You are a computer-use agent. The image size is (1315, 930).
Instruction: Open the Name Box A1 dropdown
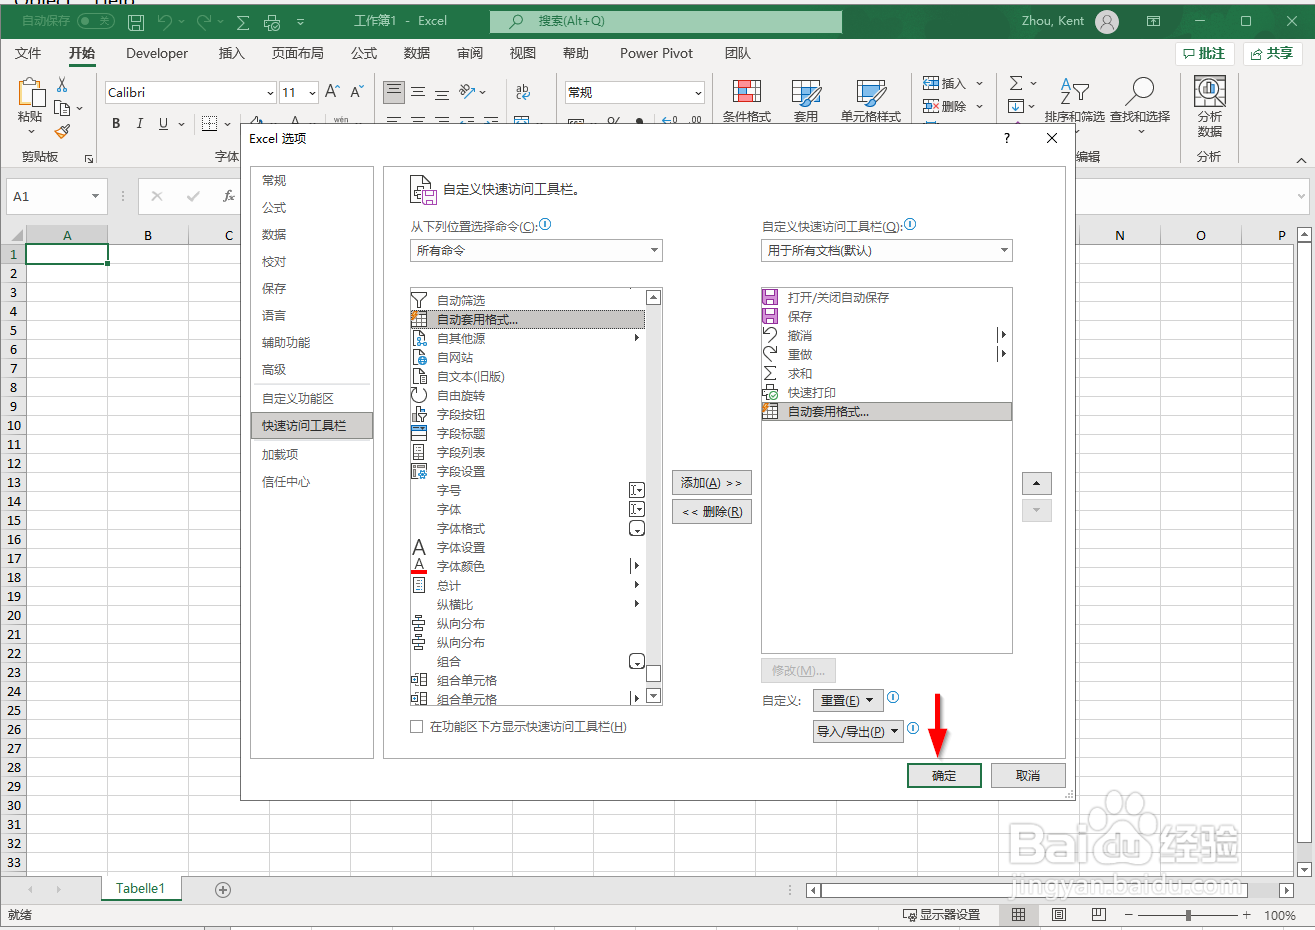[95, 196]
